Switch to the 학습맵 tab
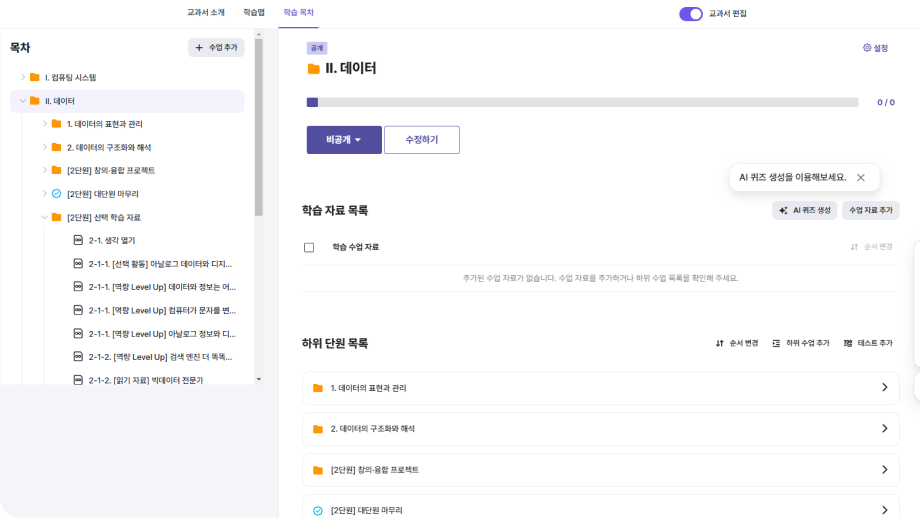The height and width of the screenshot is (518, 920). pyautogui.click(x=254, y=13)
